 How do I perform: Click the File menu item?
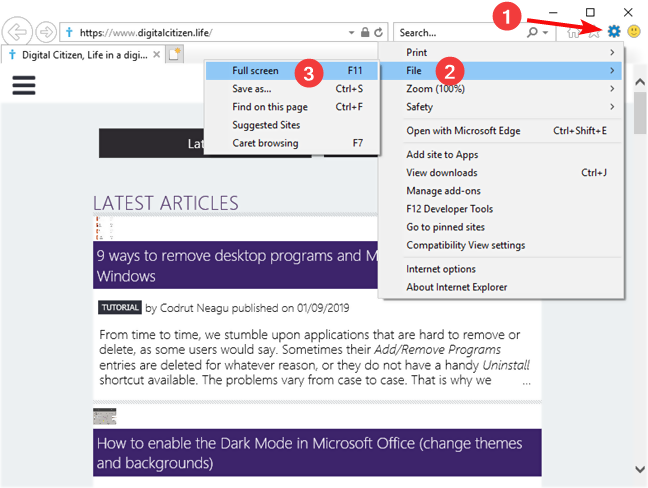coord(500,71)
